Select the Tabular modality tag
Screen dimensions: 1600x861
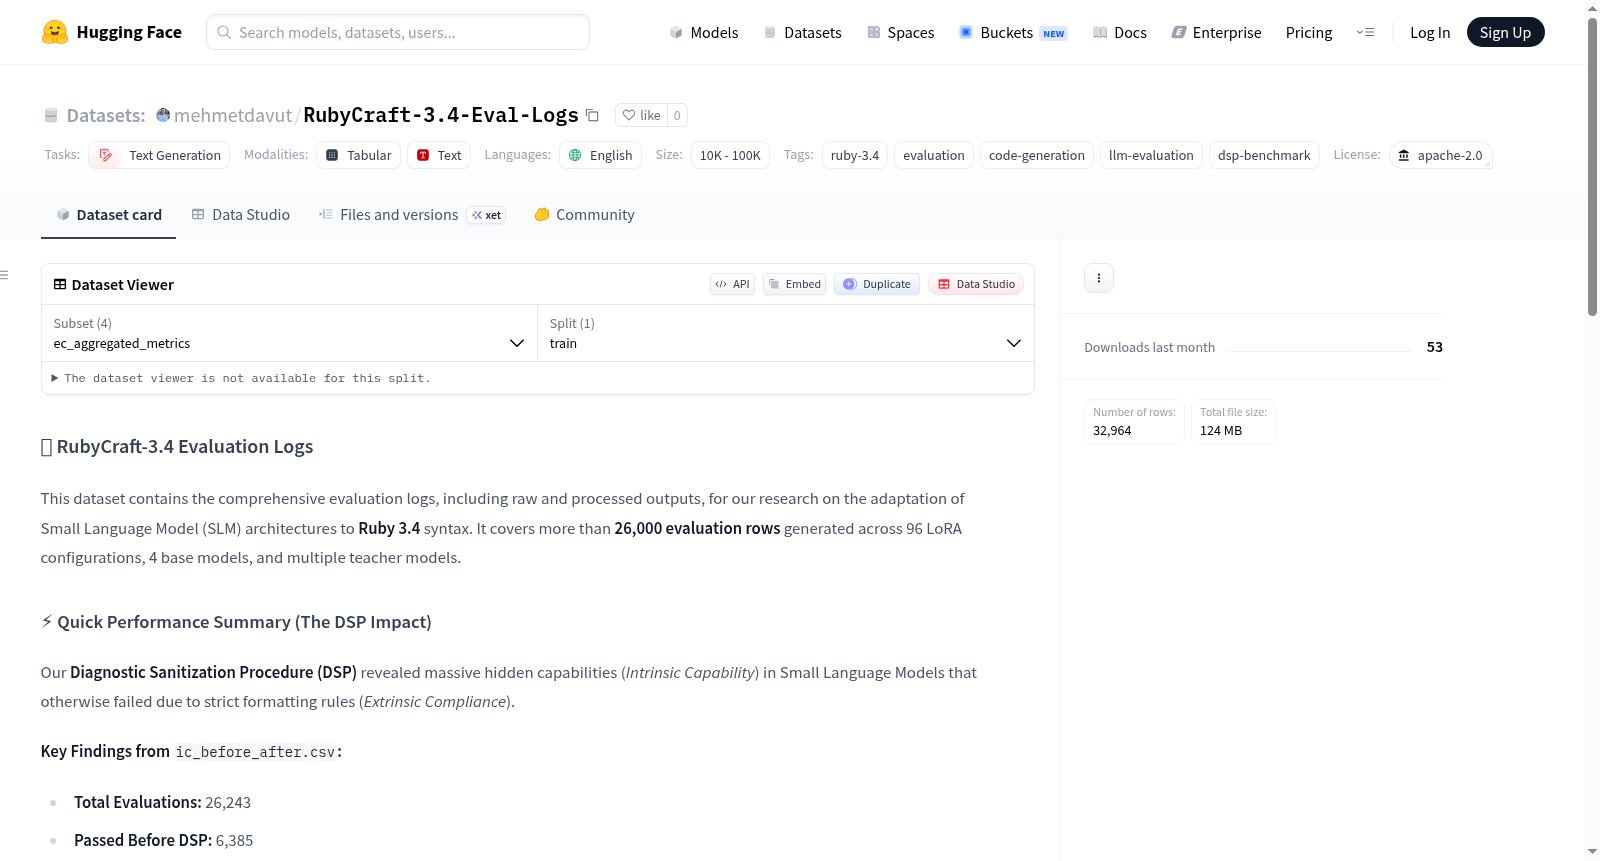coord(359,155)
